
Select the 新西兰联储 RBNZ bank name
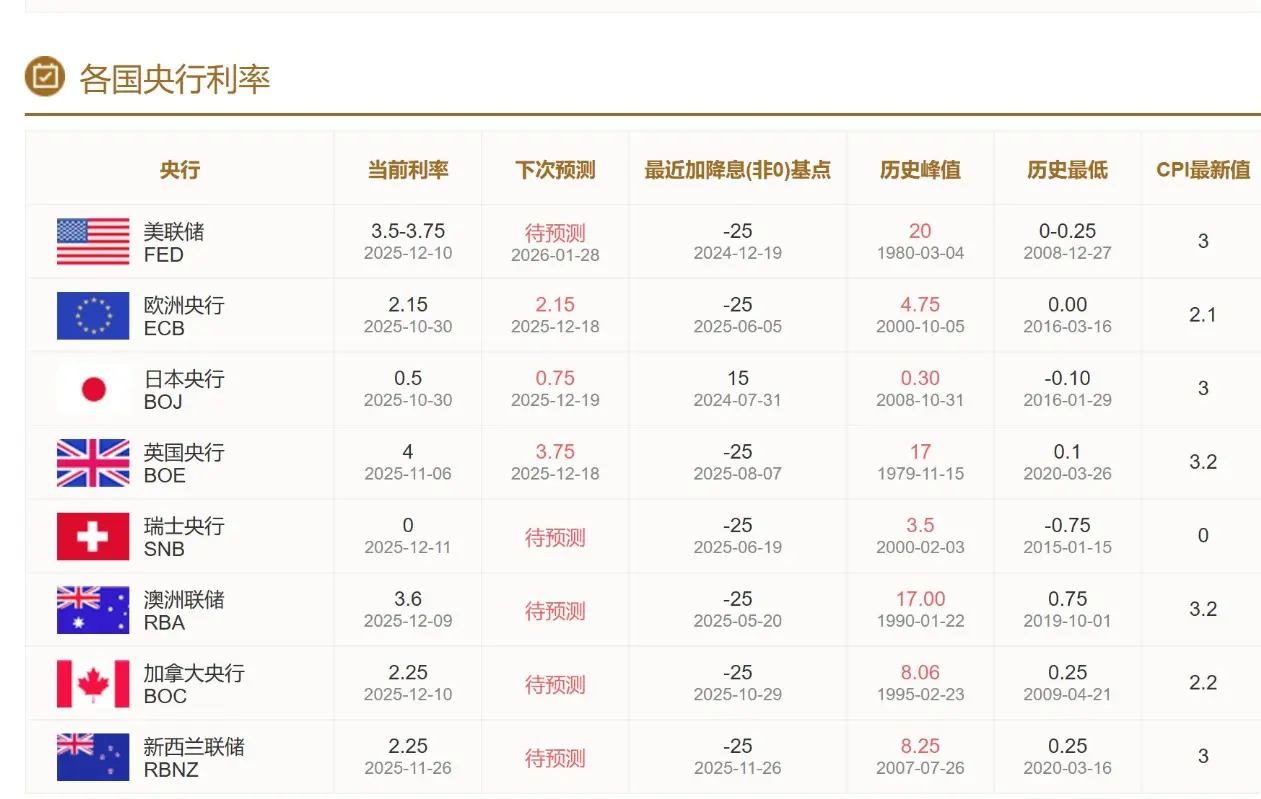point(194,757)
